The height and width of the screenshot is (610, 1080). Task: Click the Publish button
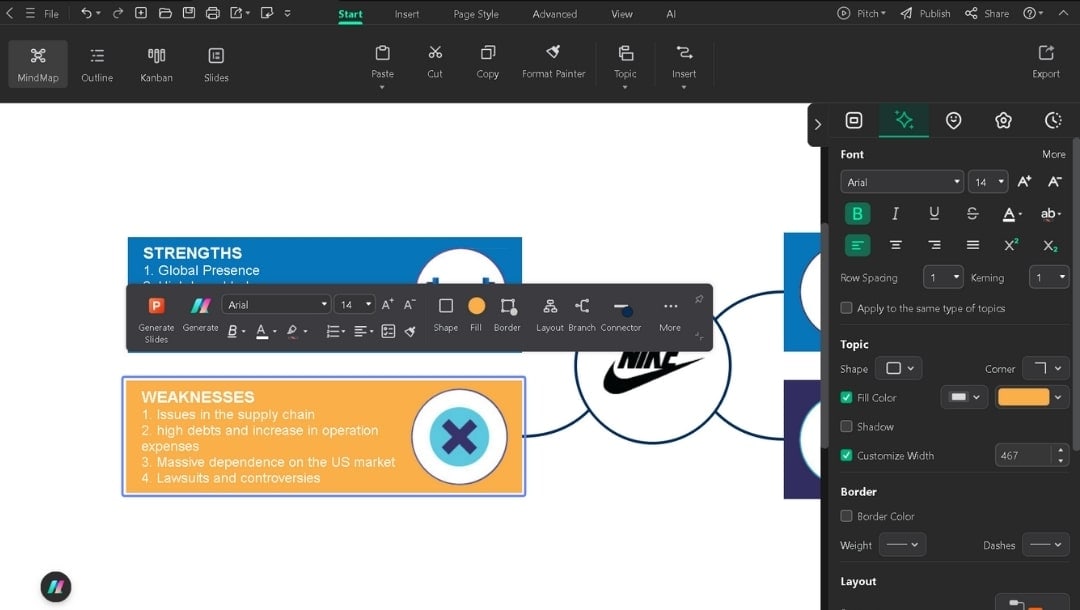[x=925, y=13]
